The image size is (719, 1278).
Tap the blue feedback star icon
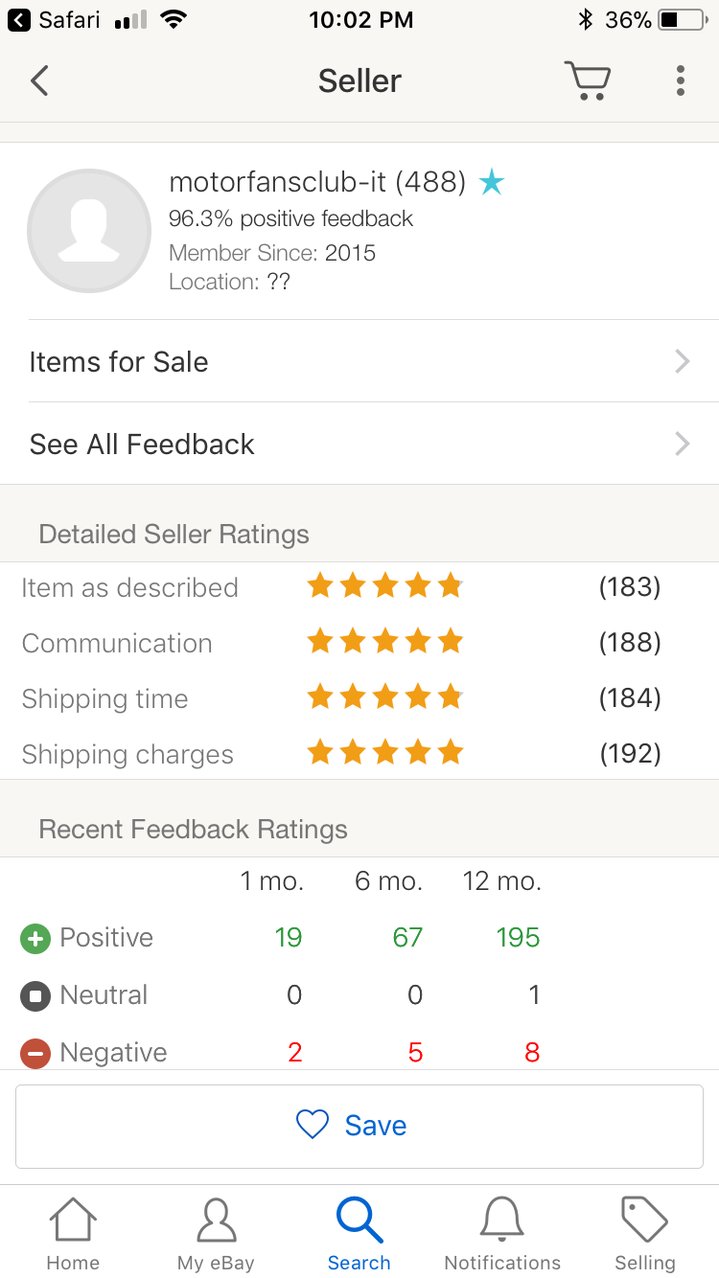tap(491, 182)
